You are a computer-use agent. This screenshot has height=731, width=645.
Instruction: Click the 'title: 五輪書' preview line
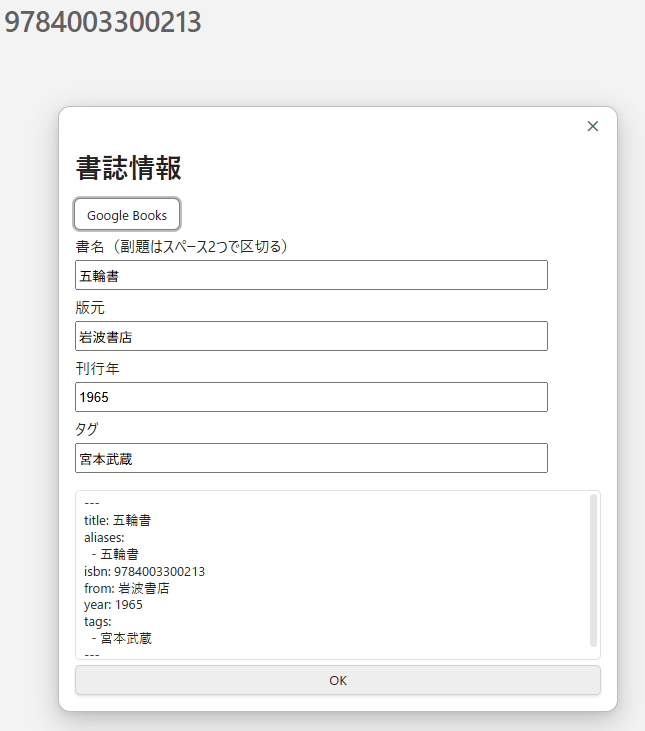[x=117, y=520]
